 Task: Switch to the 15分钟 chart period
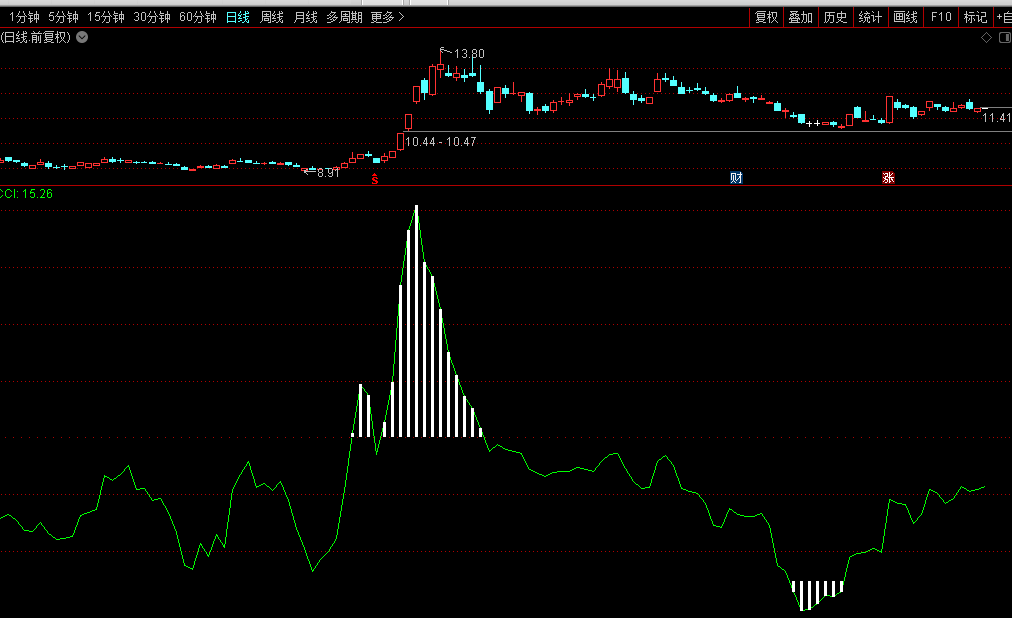tap(106, 17)
